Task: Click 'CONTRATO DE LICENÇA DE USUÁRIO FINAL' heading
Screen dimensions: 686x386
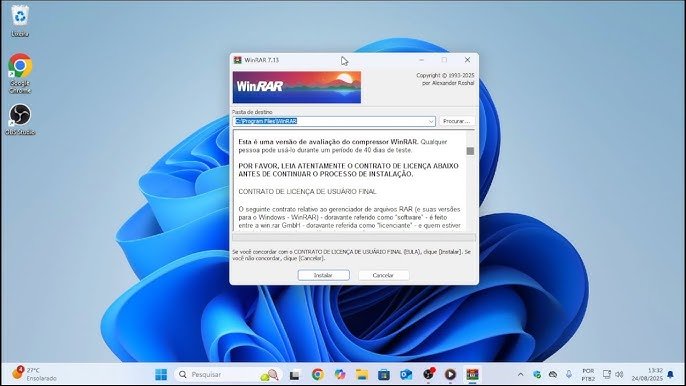Action: pos(308,192)
